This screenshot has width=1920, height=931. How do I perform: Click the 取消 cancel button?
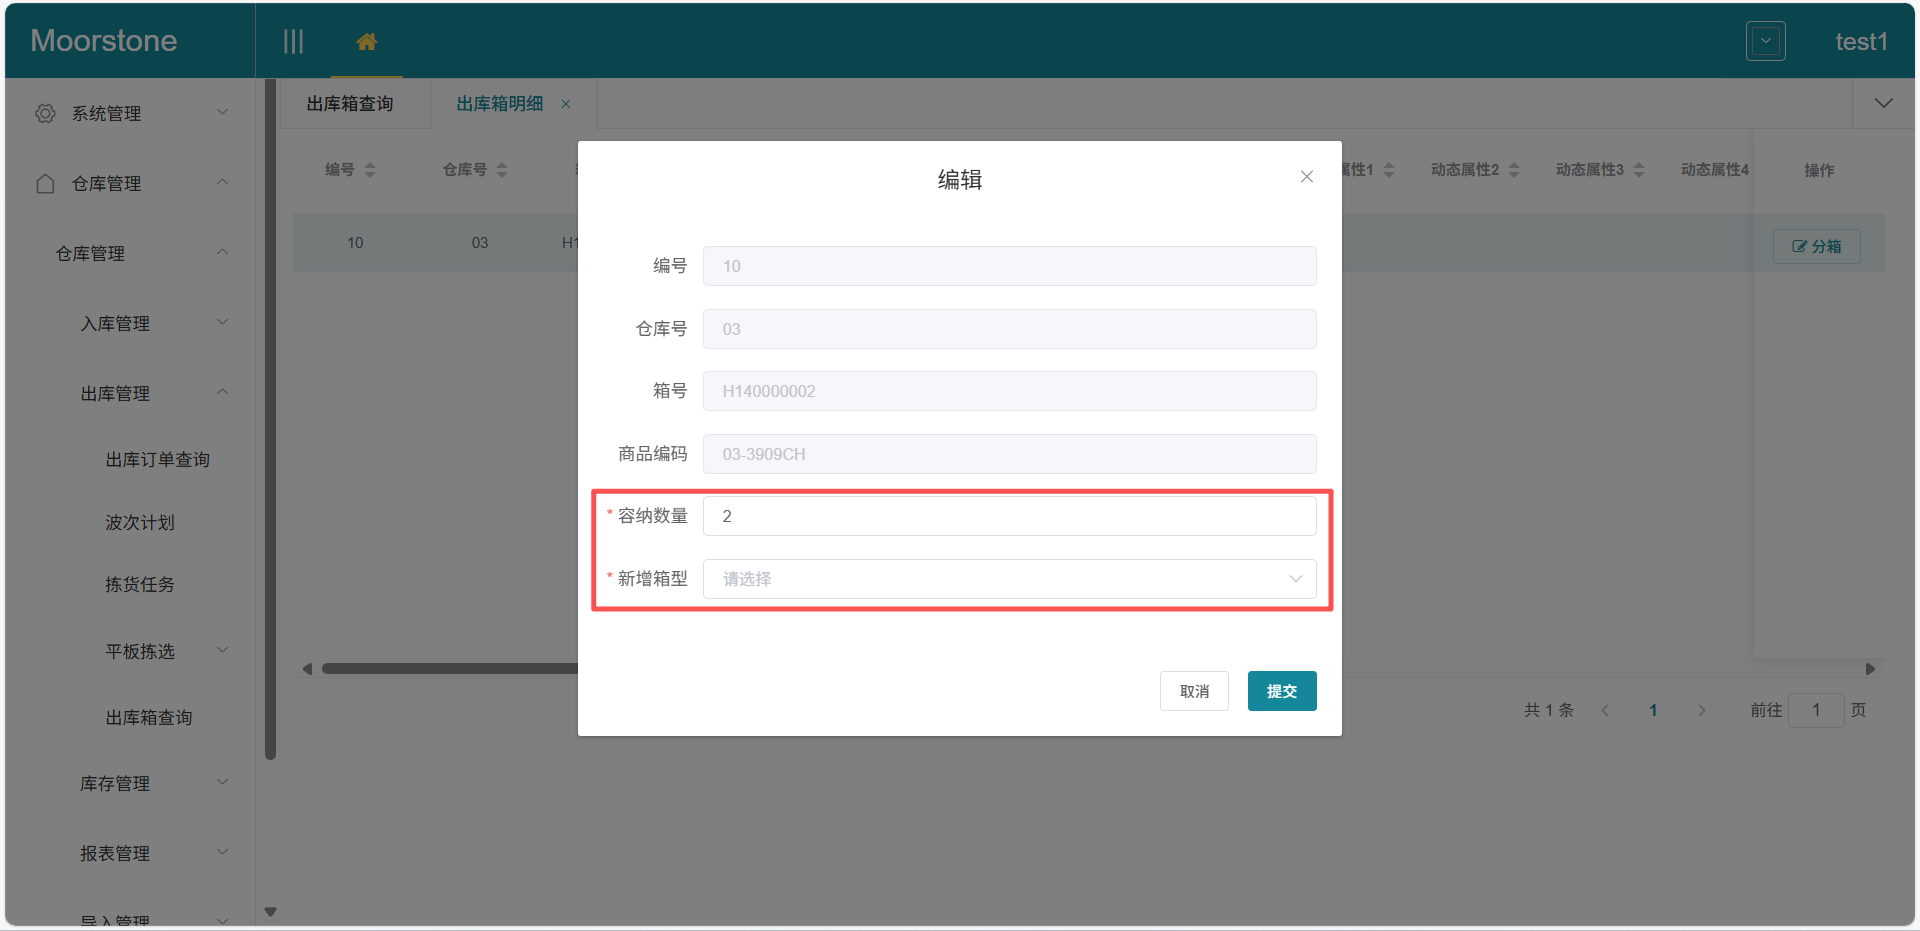point(1194,690)
